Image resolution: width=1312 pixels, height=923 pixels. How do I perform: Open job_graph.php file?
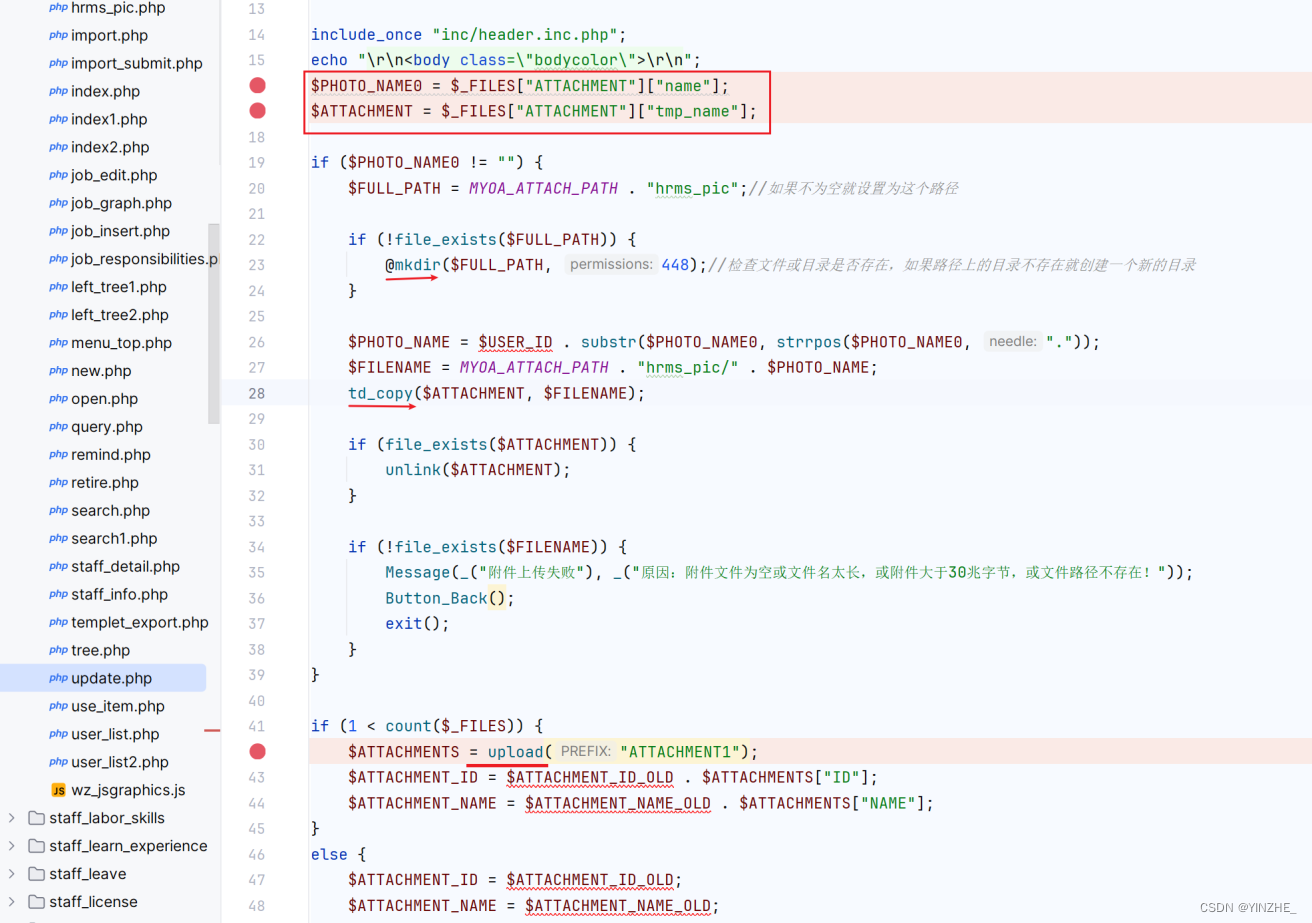coord(121,204)
